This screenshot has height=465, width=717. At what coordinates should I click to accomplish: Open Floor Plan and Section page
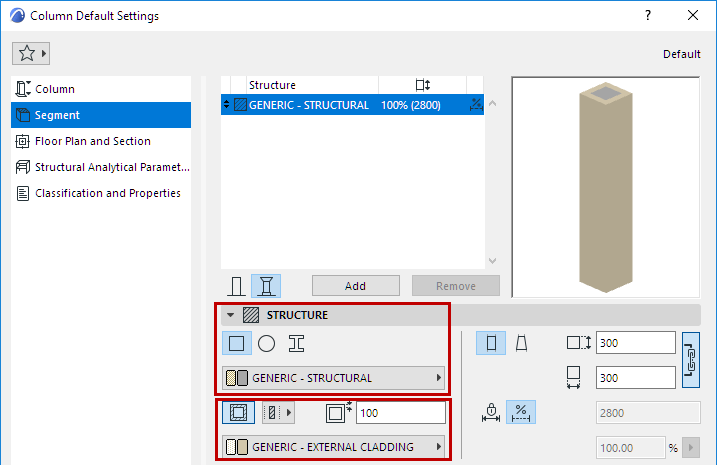coord(101,141)
